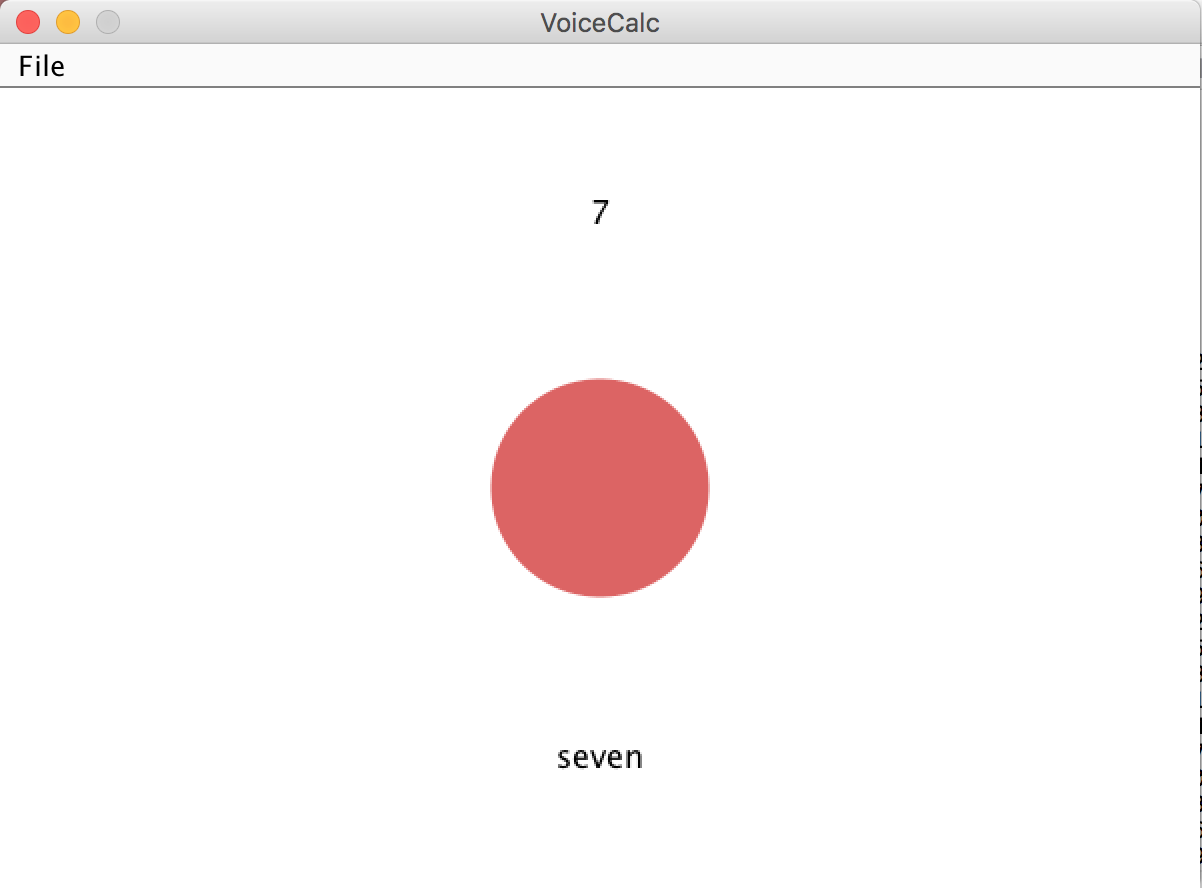The image size is (1202, 888).
Task: Click the grayed-out zoom window button
Action: 108,22
